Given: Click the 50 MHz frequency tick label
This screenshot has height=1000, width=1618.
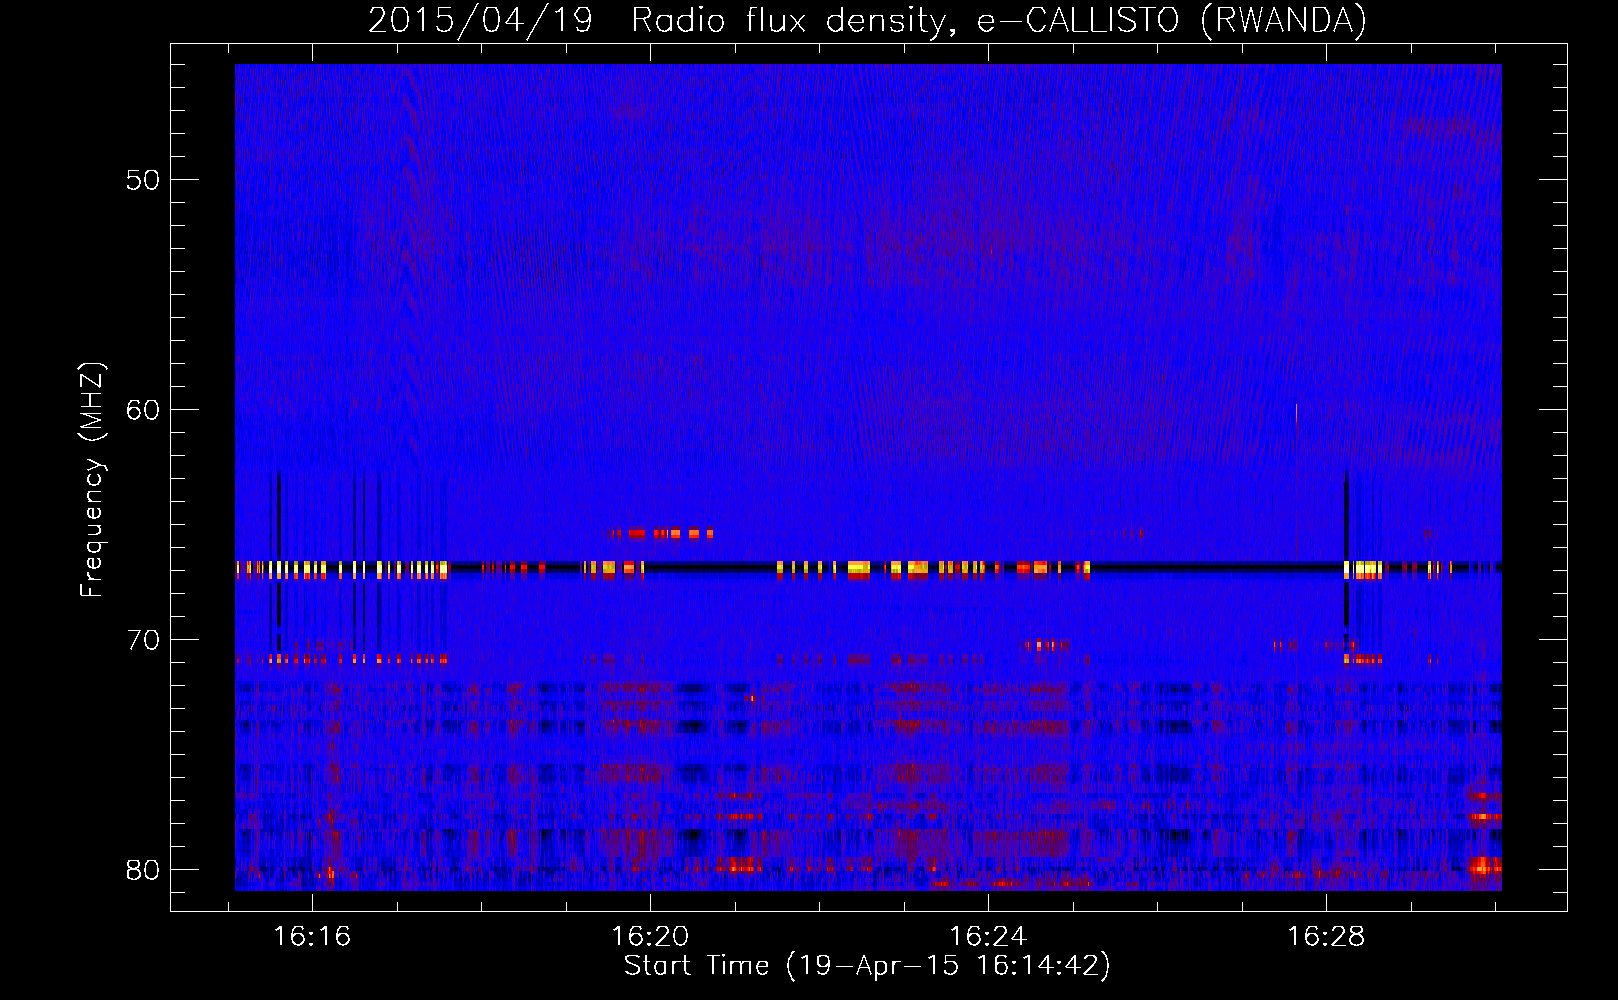Looking at the screenshot, I should tap(143, 180).
